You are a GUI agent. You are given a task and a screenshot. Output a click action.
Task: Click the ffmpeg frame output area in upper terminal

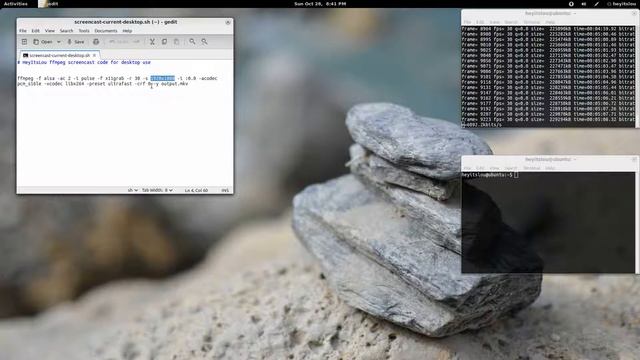548,77
